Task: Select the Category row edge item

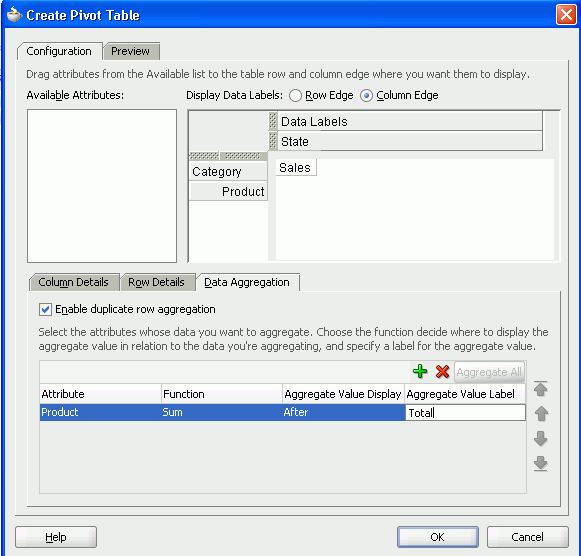Action: (228, 172)
